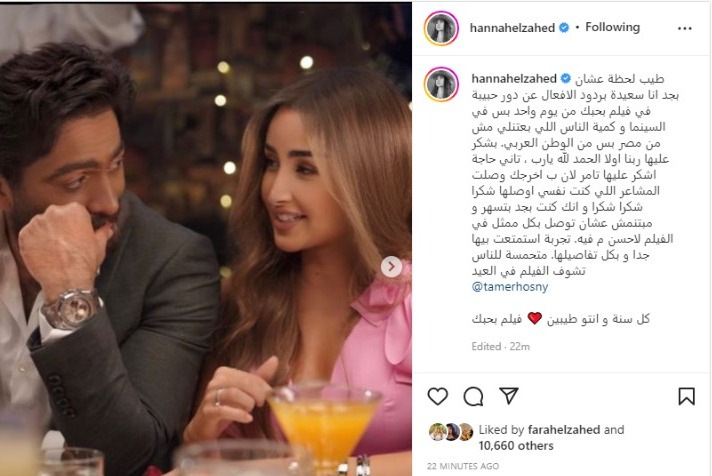This screenshot has height=476, width=712.
Task: View the 10,660 others likes list
Action: [516, 446]
